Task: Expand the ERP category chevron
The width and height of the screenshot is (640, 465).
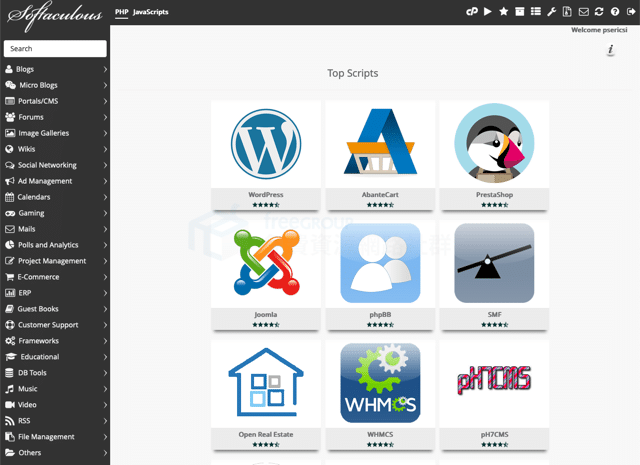Action: click(x=105, y=293)
